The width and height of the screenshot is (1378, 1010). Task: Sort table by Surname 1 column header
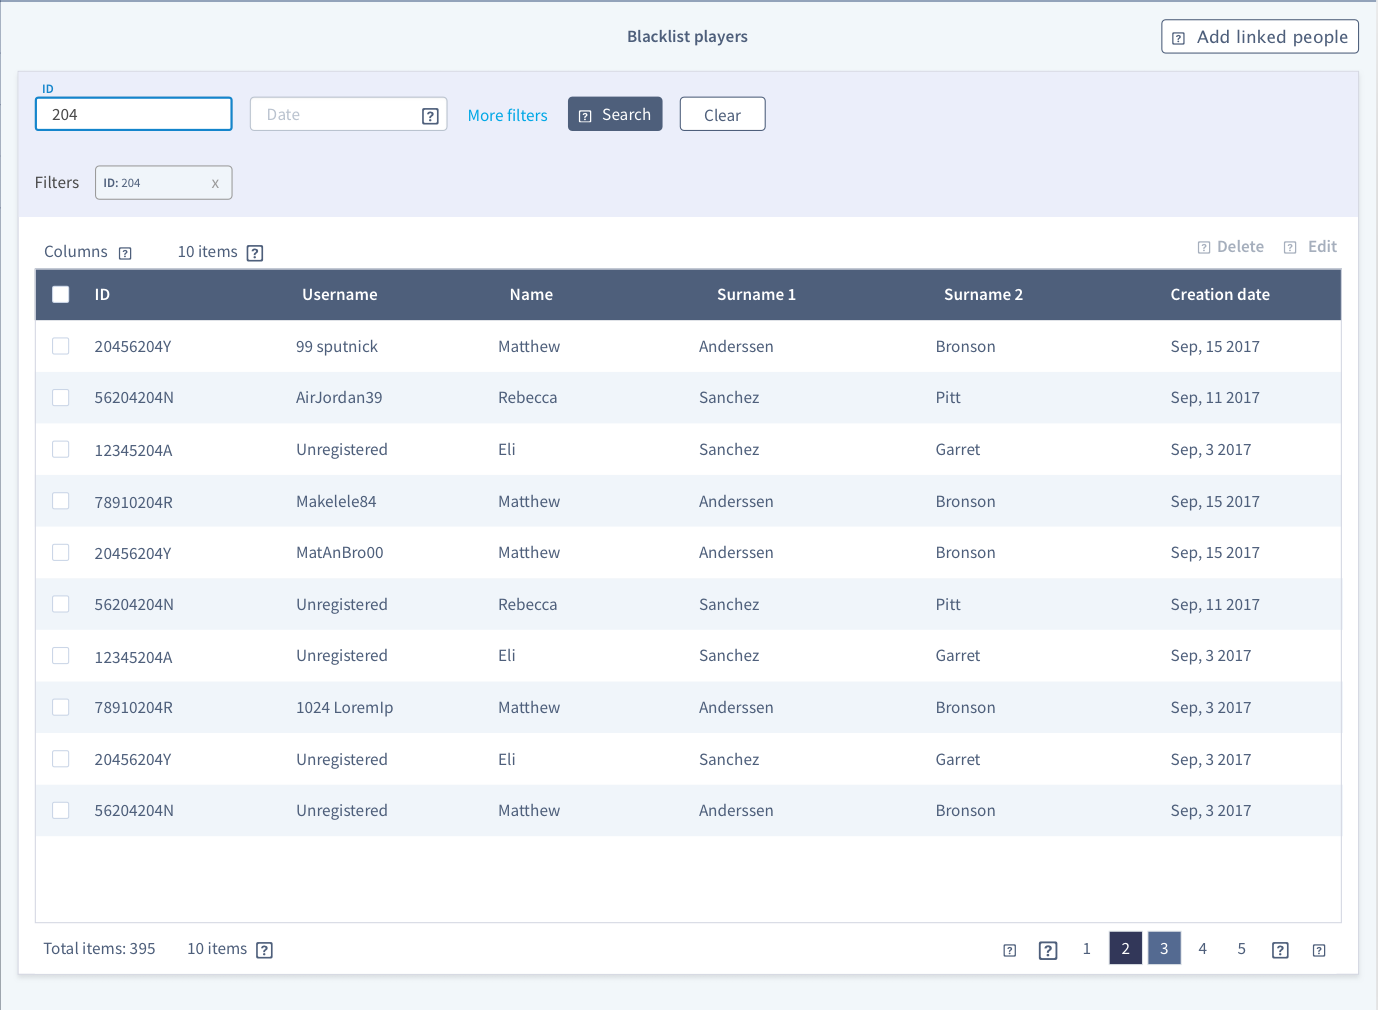(756, 295)
